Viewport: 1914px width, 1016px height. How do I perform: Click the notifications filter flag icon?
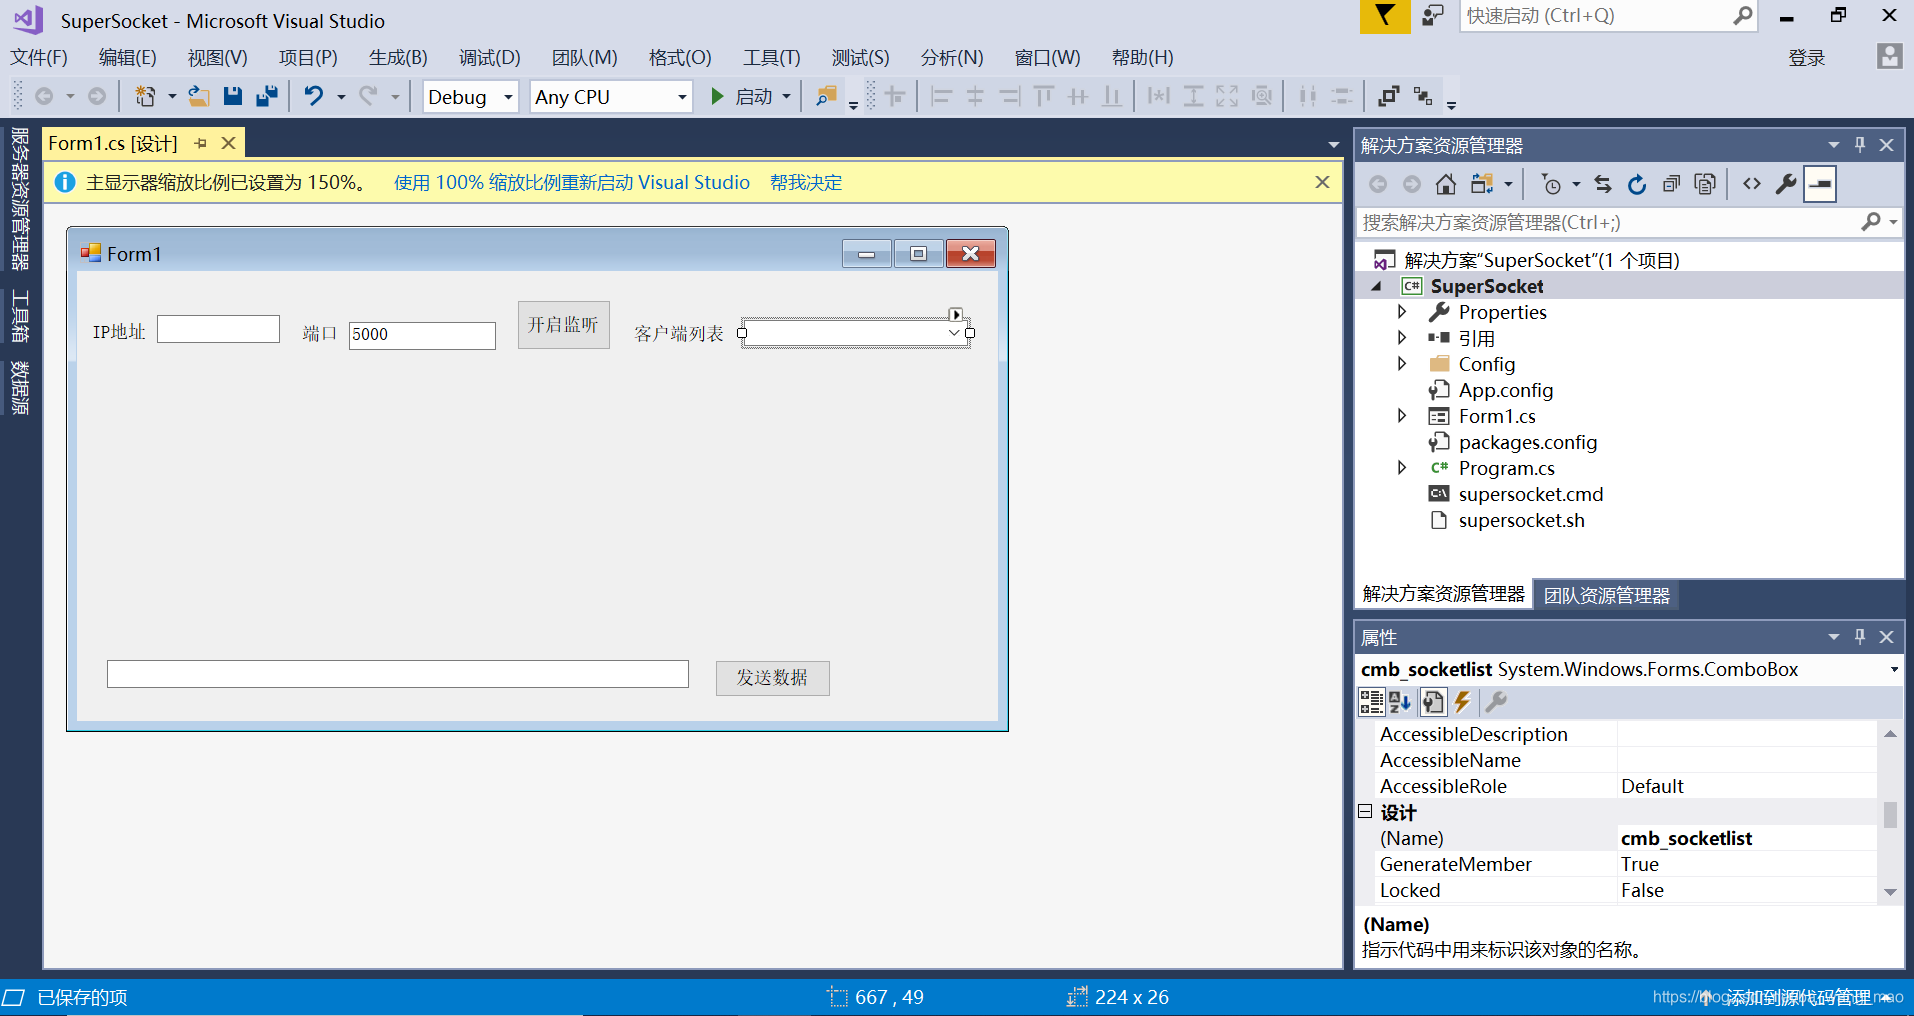[x=1384, y=16]
